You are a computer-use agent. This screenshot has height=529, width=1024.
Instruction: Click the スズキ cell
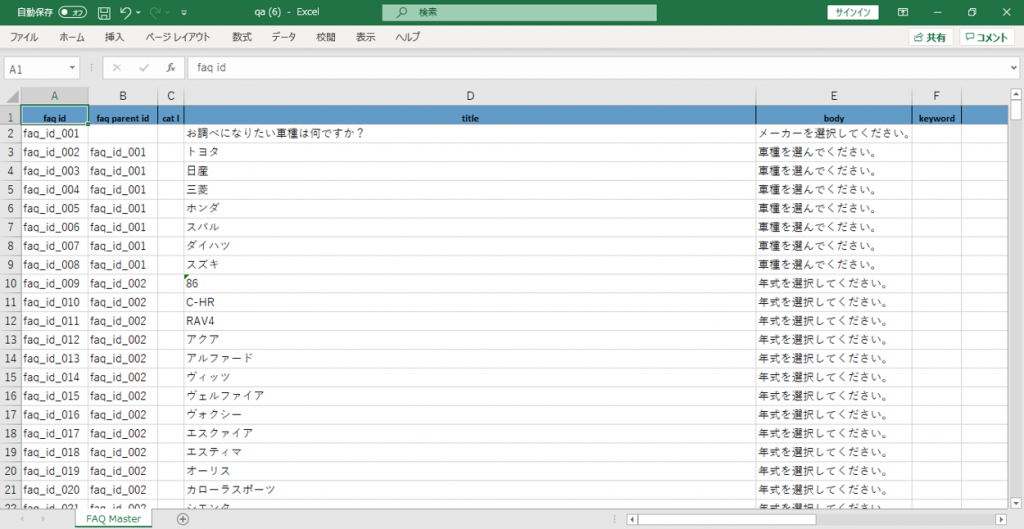point(470,264)
